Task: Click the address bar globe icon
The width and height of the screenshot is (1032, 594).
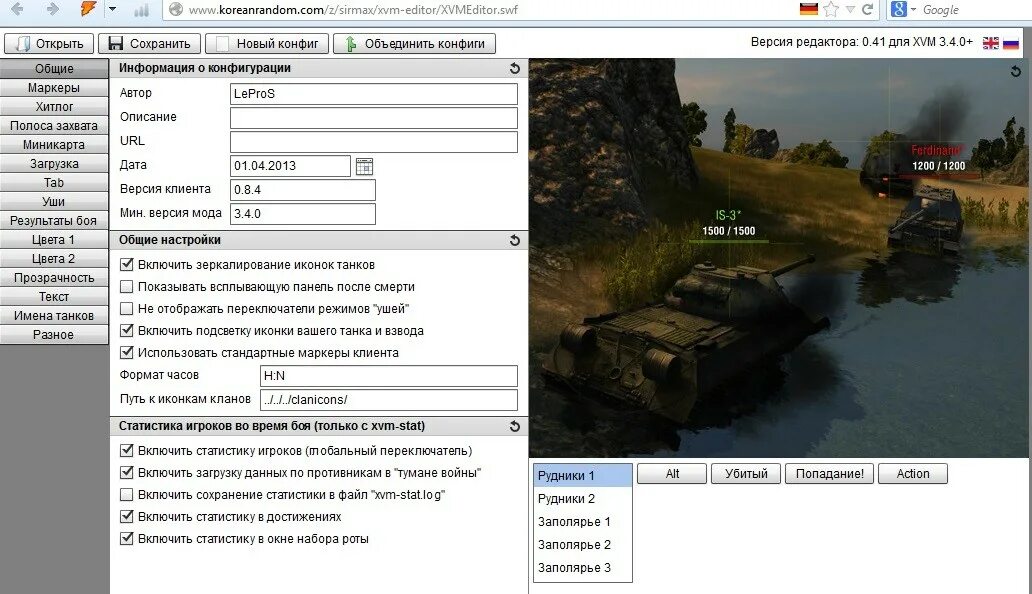Action: pos(175,9)
